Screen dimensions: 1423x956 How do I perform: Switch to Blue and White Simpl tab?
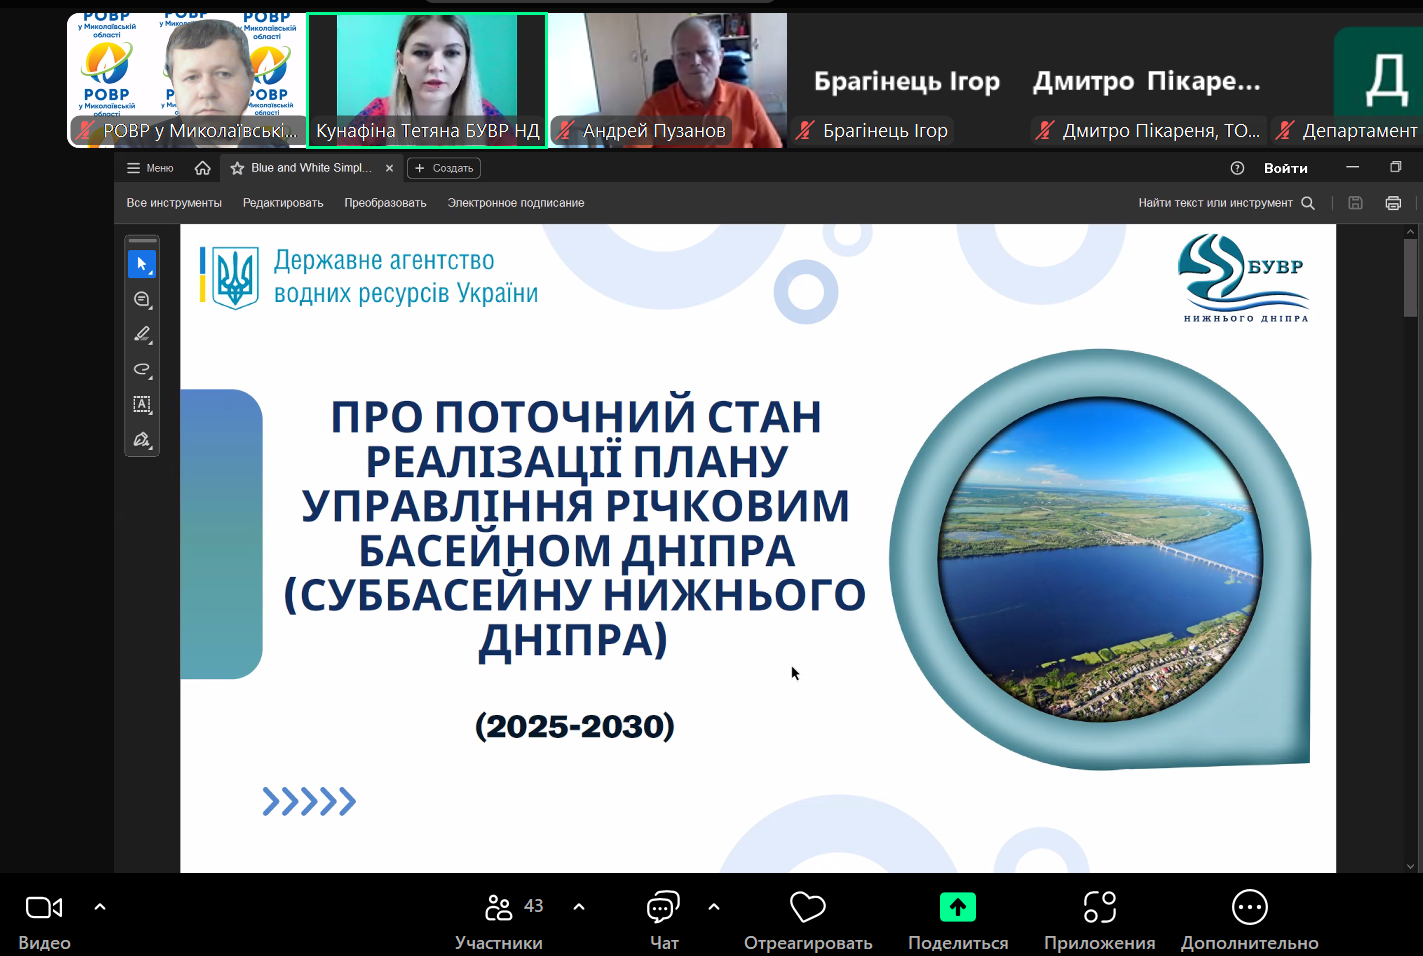[311, 168]
